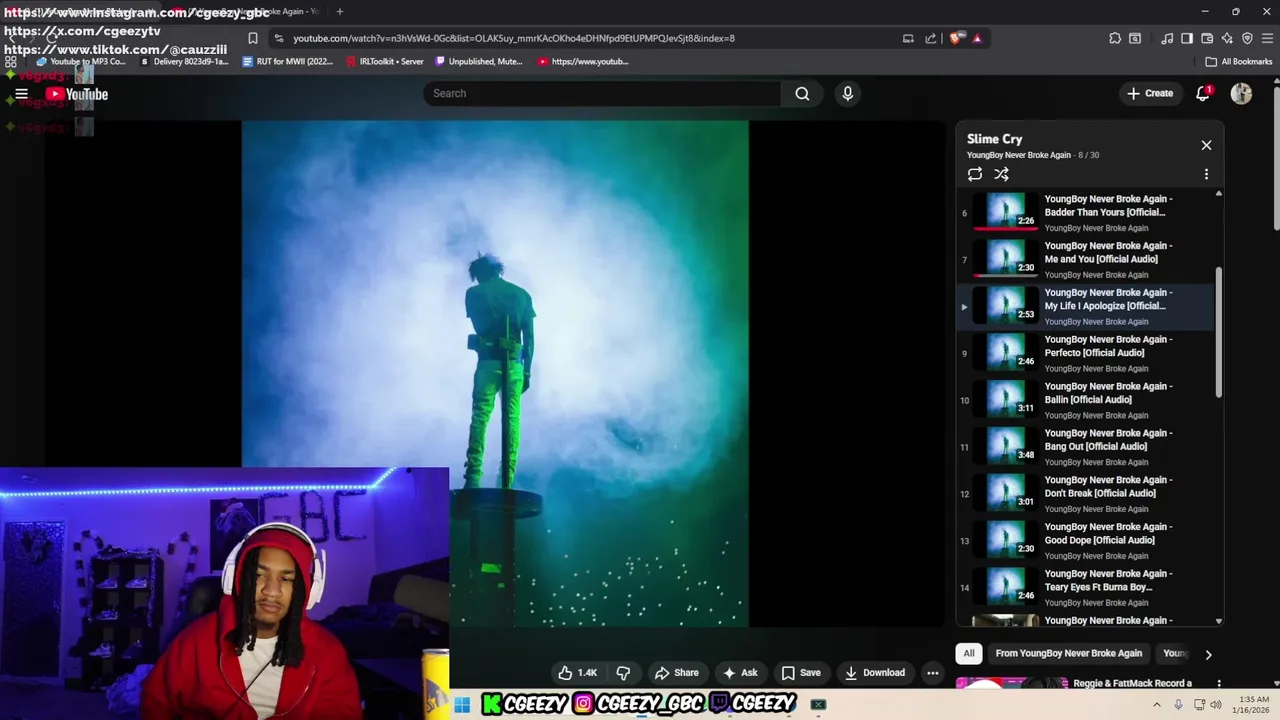The image size is (1280, 720).
Task: Start voice search with the microphone
Action: (848, 93)
